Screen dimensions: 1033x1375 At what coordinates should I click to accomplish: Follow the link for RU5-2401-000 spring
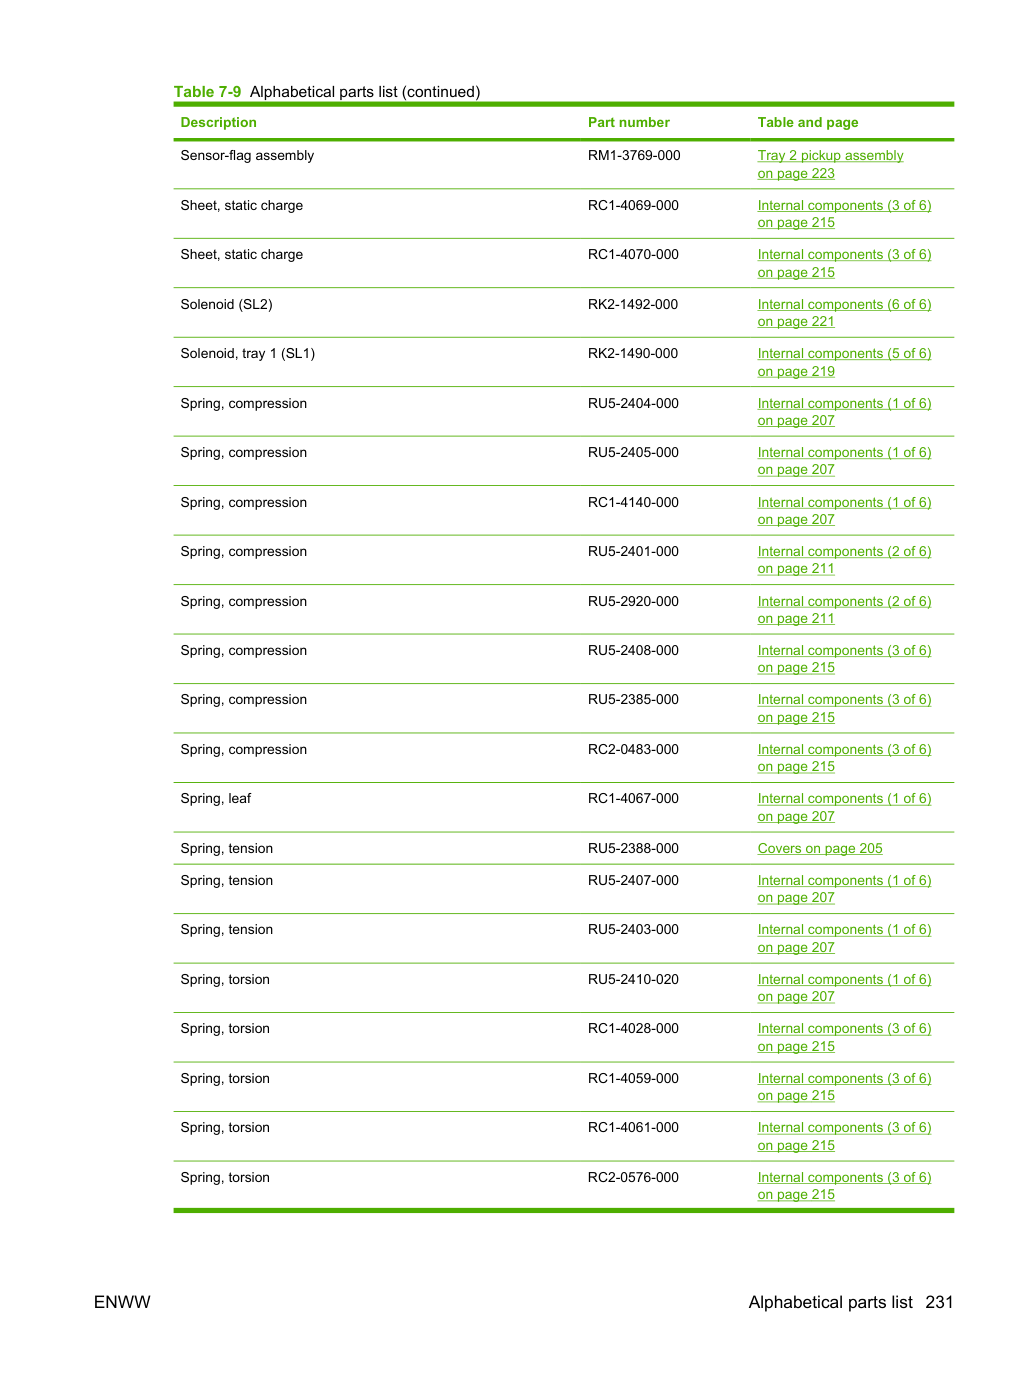tap(844, 560)
